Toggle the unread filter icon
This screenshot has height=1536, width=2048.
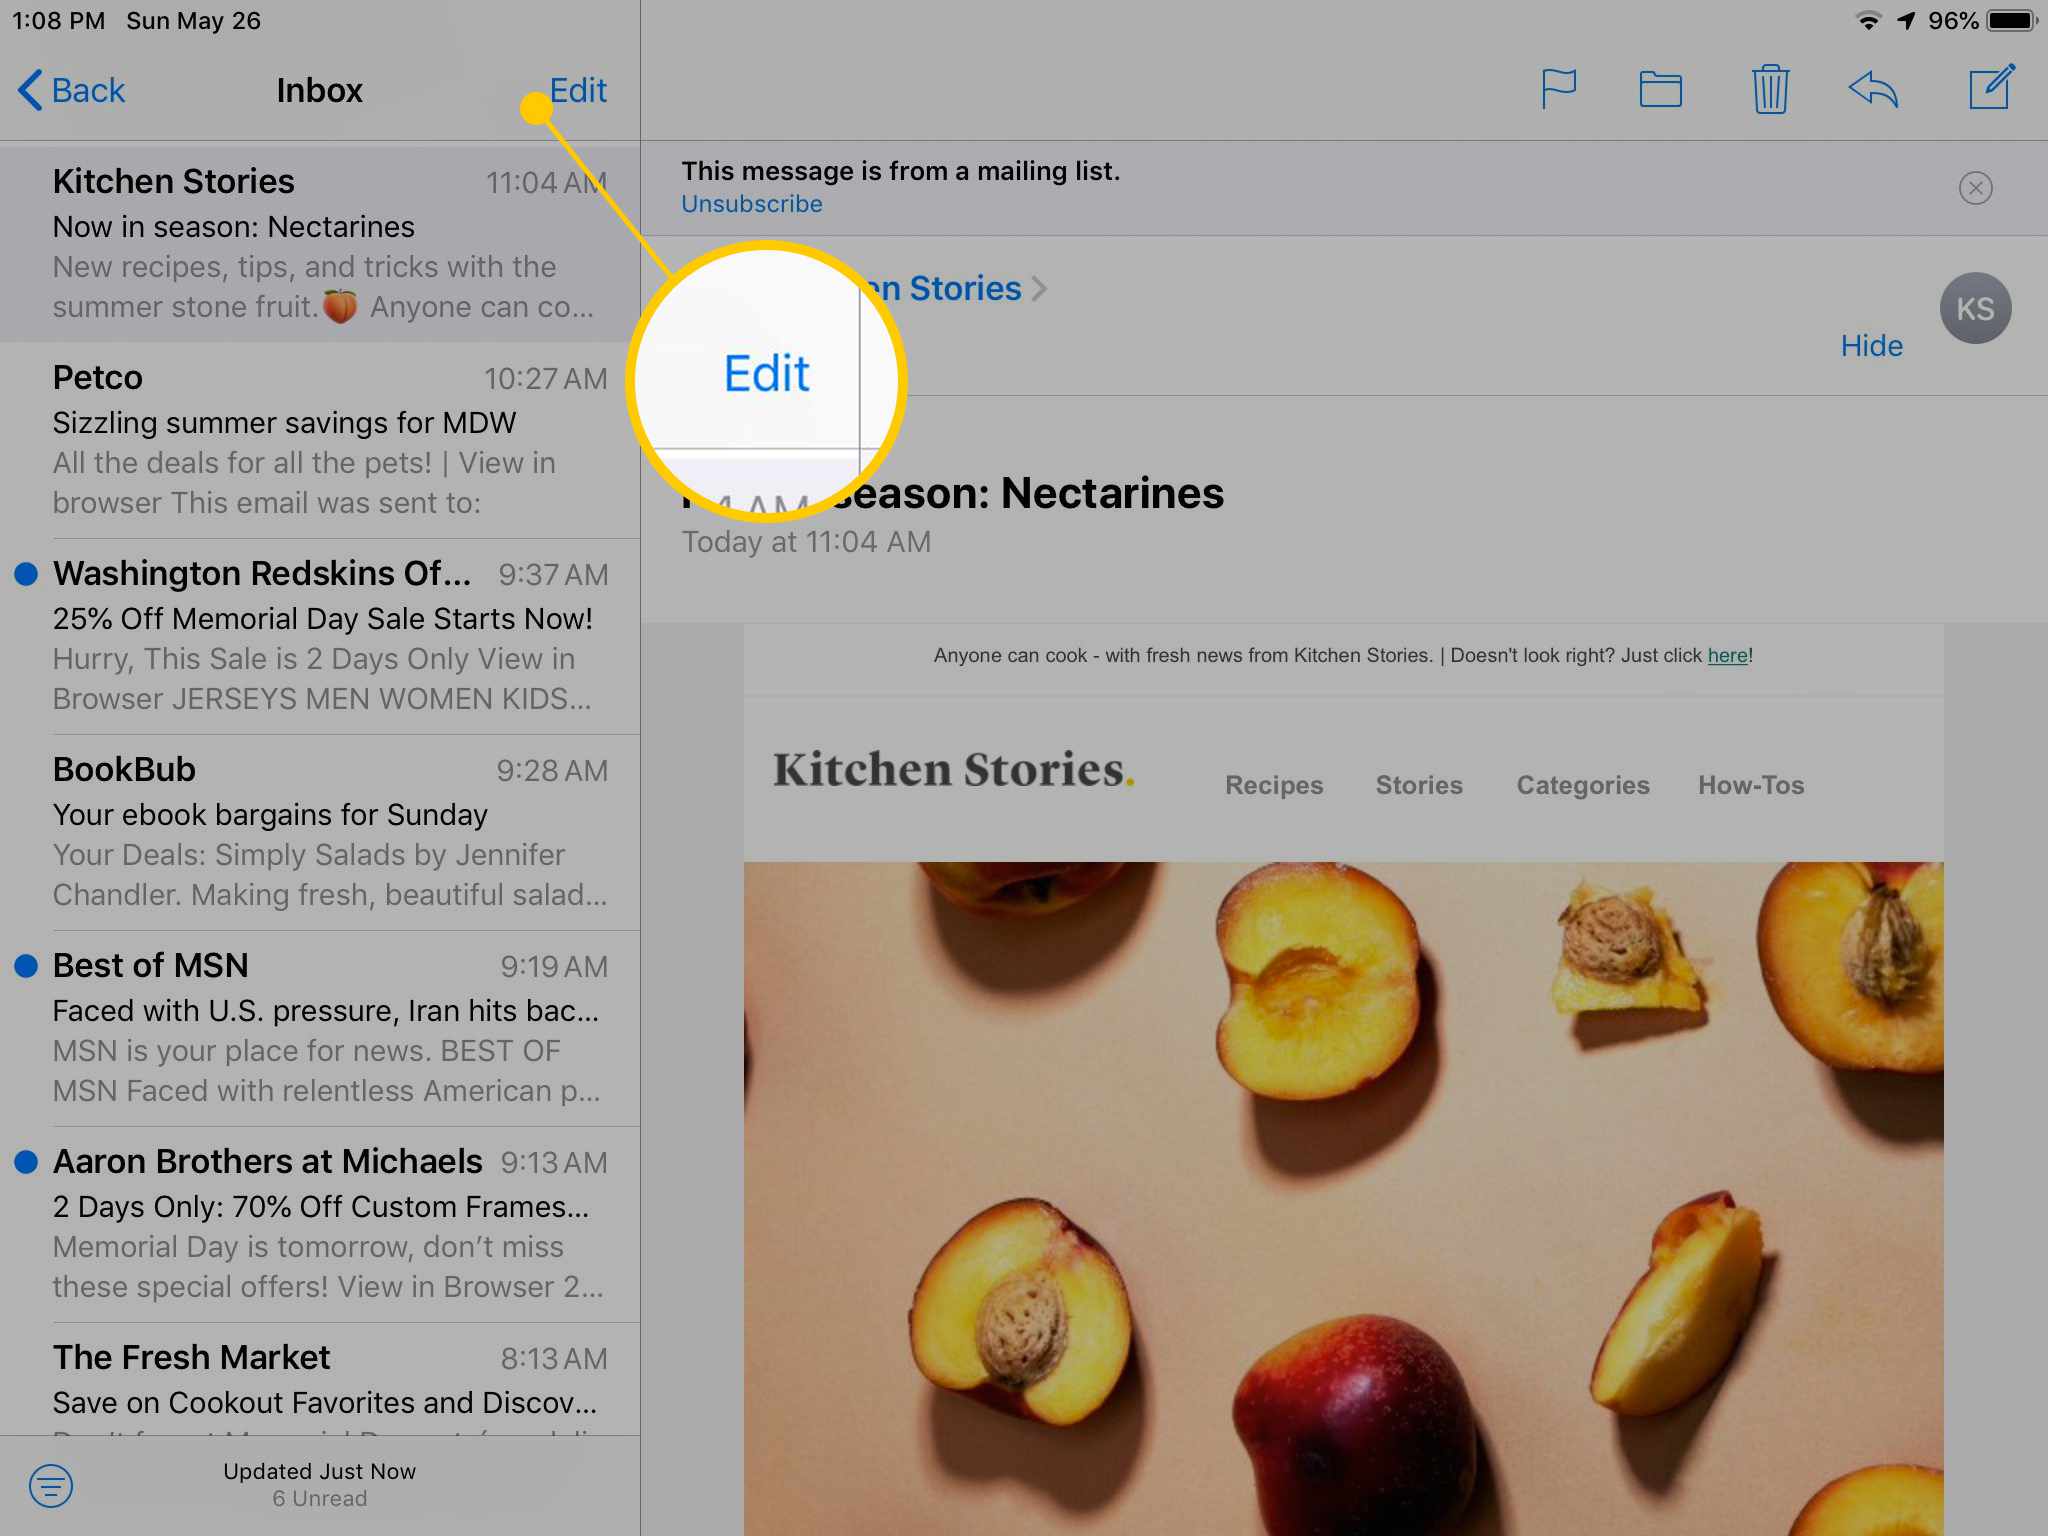(51, 1485)
